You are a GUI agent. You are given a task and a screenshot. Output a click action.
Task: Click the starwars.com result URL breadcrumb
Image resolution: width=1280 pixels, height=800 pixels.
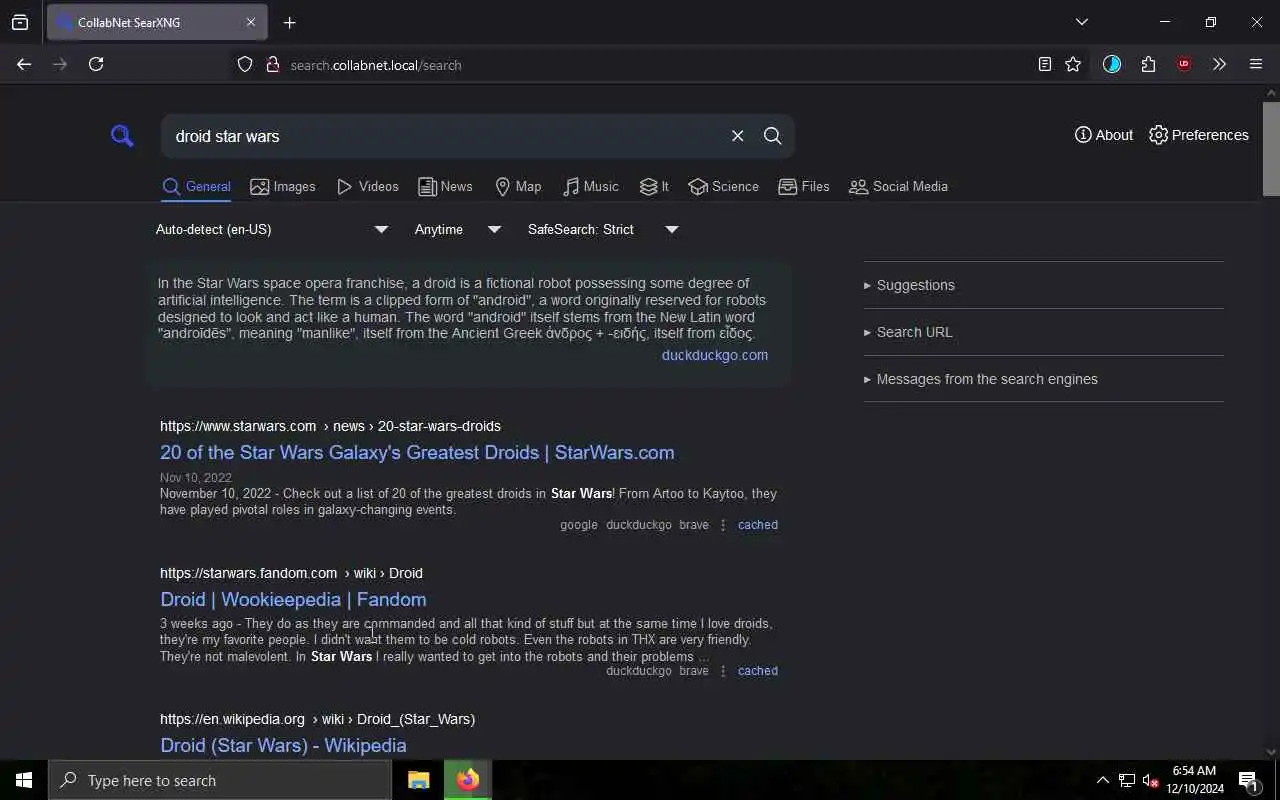(330, 426)
